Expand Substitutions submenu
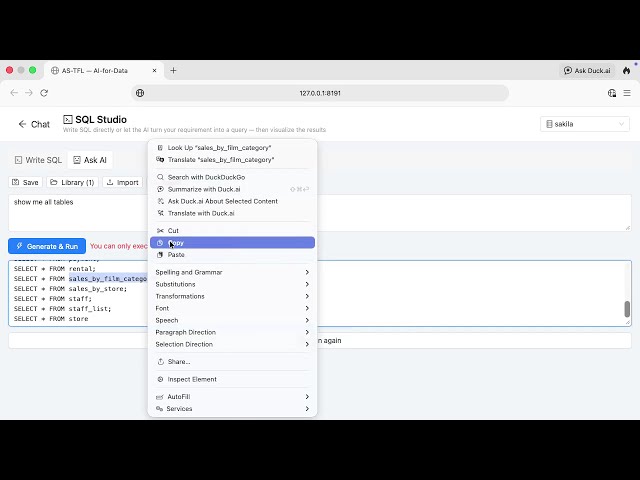 [232, 284]
